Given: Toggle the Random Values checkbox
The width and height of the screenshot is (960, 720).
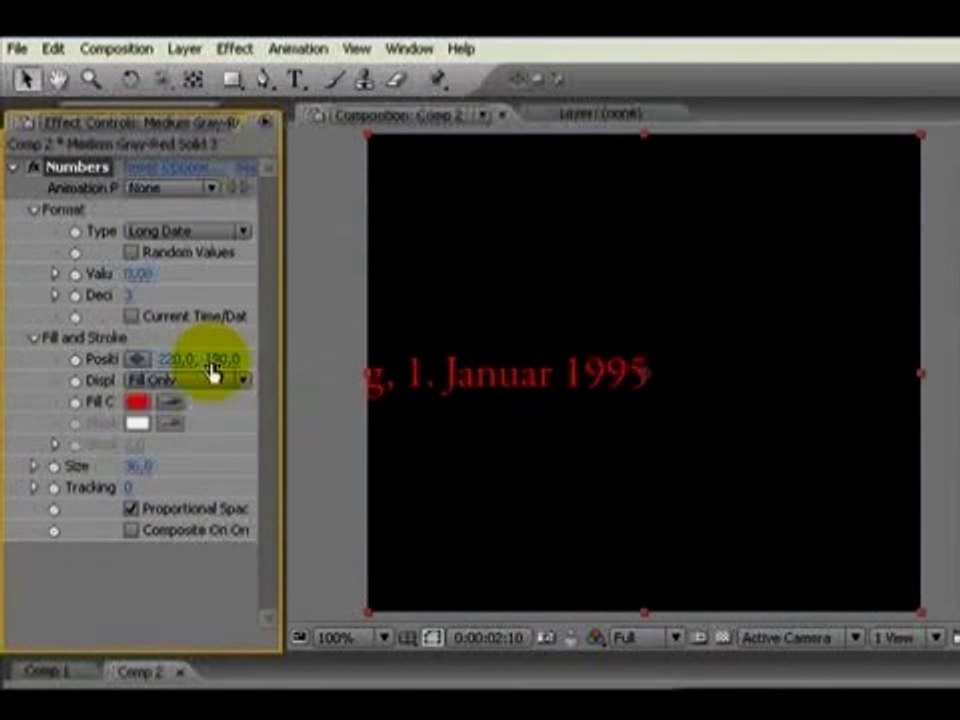Looking at the screenshot, I should click(x=131, y=252).
